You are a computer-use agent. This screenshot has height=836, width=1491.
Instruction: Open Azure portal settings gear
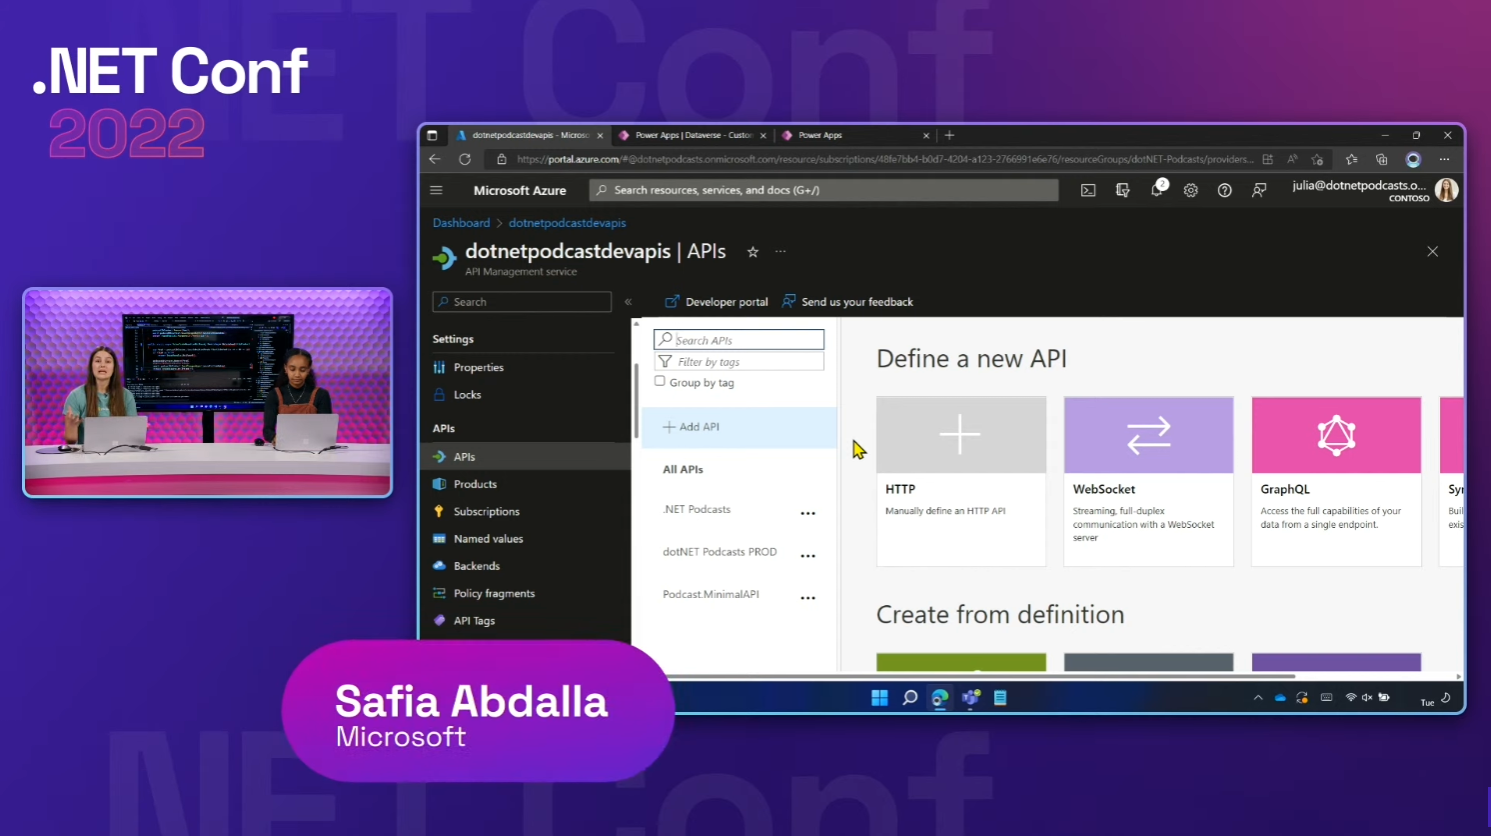pos(1191,190)
